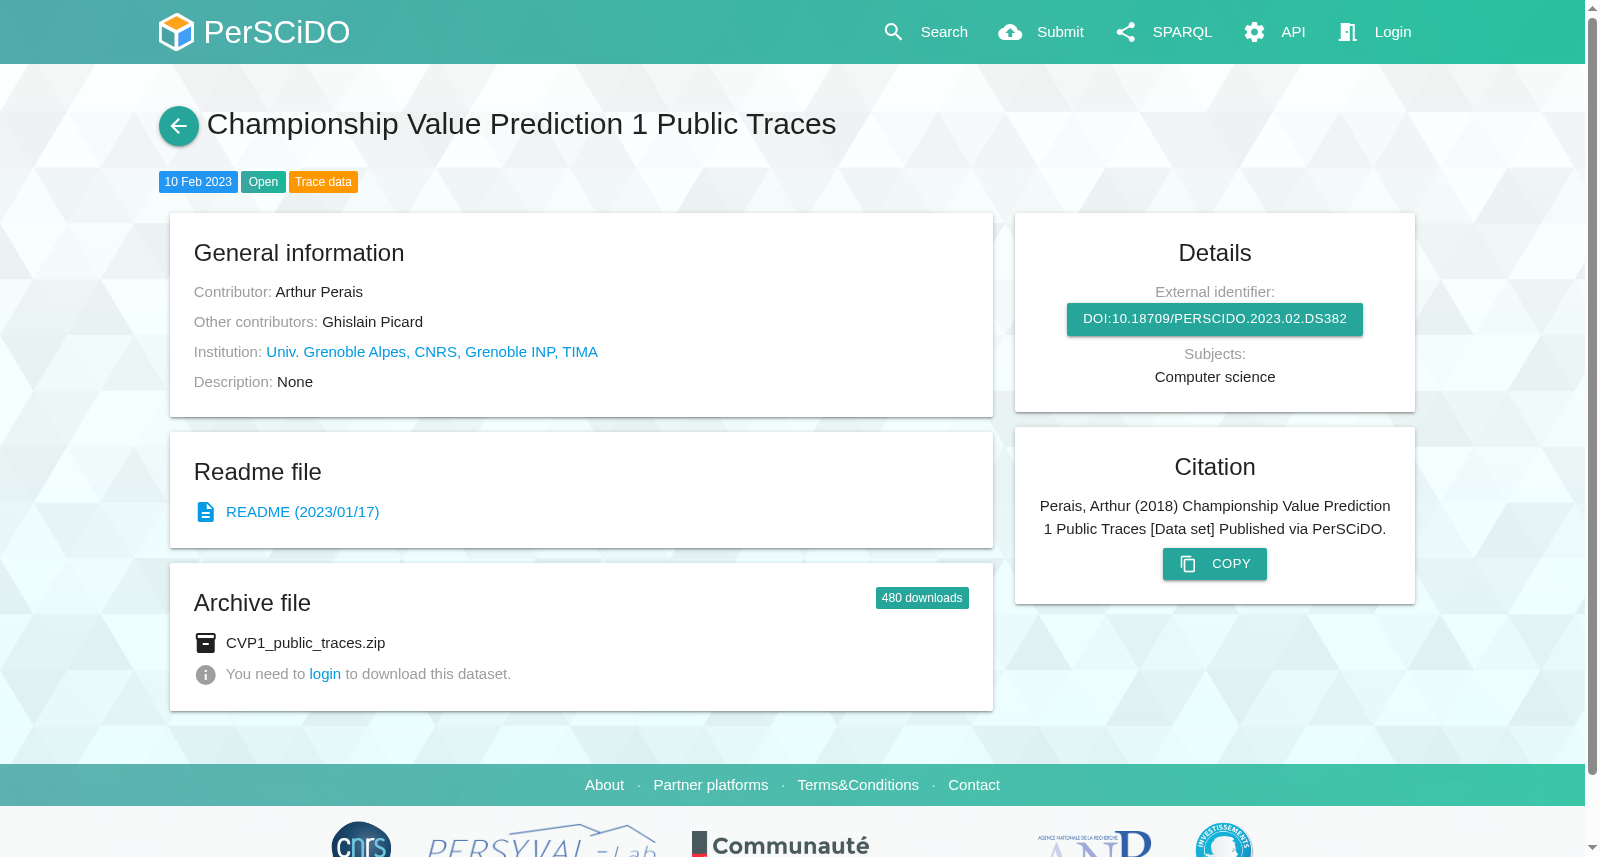Click the copy icon in Citation card
Viewport: 1600px width, 857px height.
pyautogui.click(x=1188, y=564)
